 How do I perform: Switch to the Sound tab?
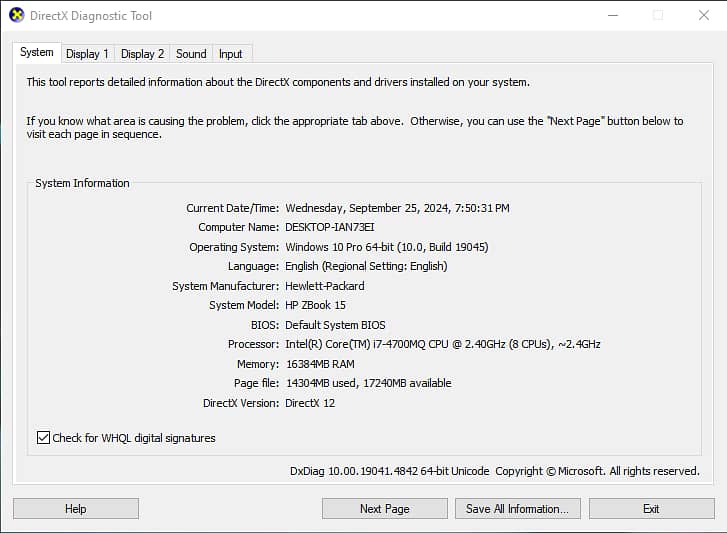[191, 54]
